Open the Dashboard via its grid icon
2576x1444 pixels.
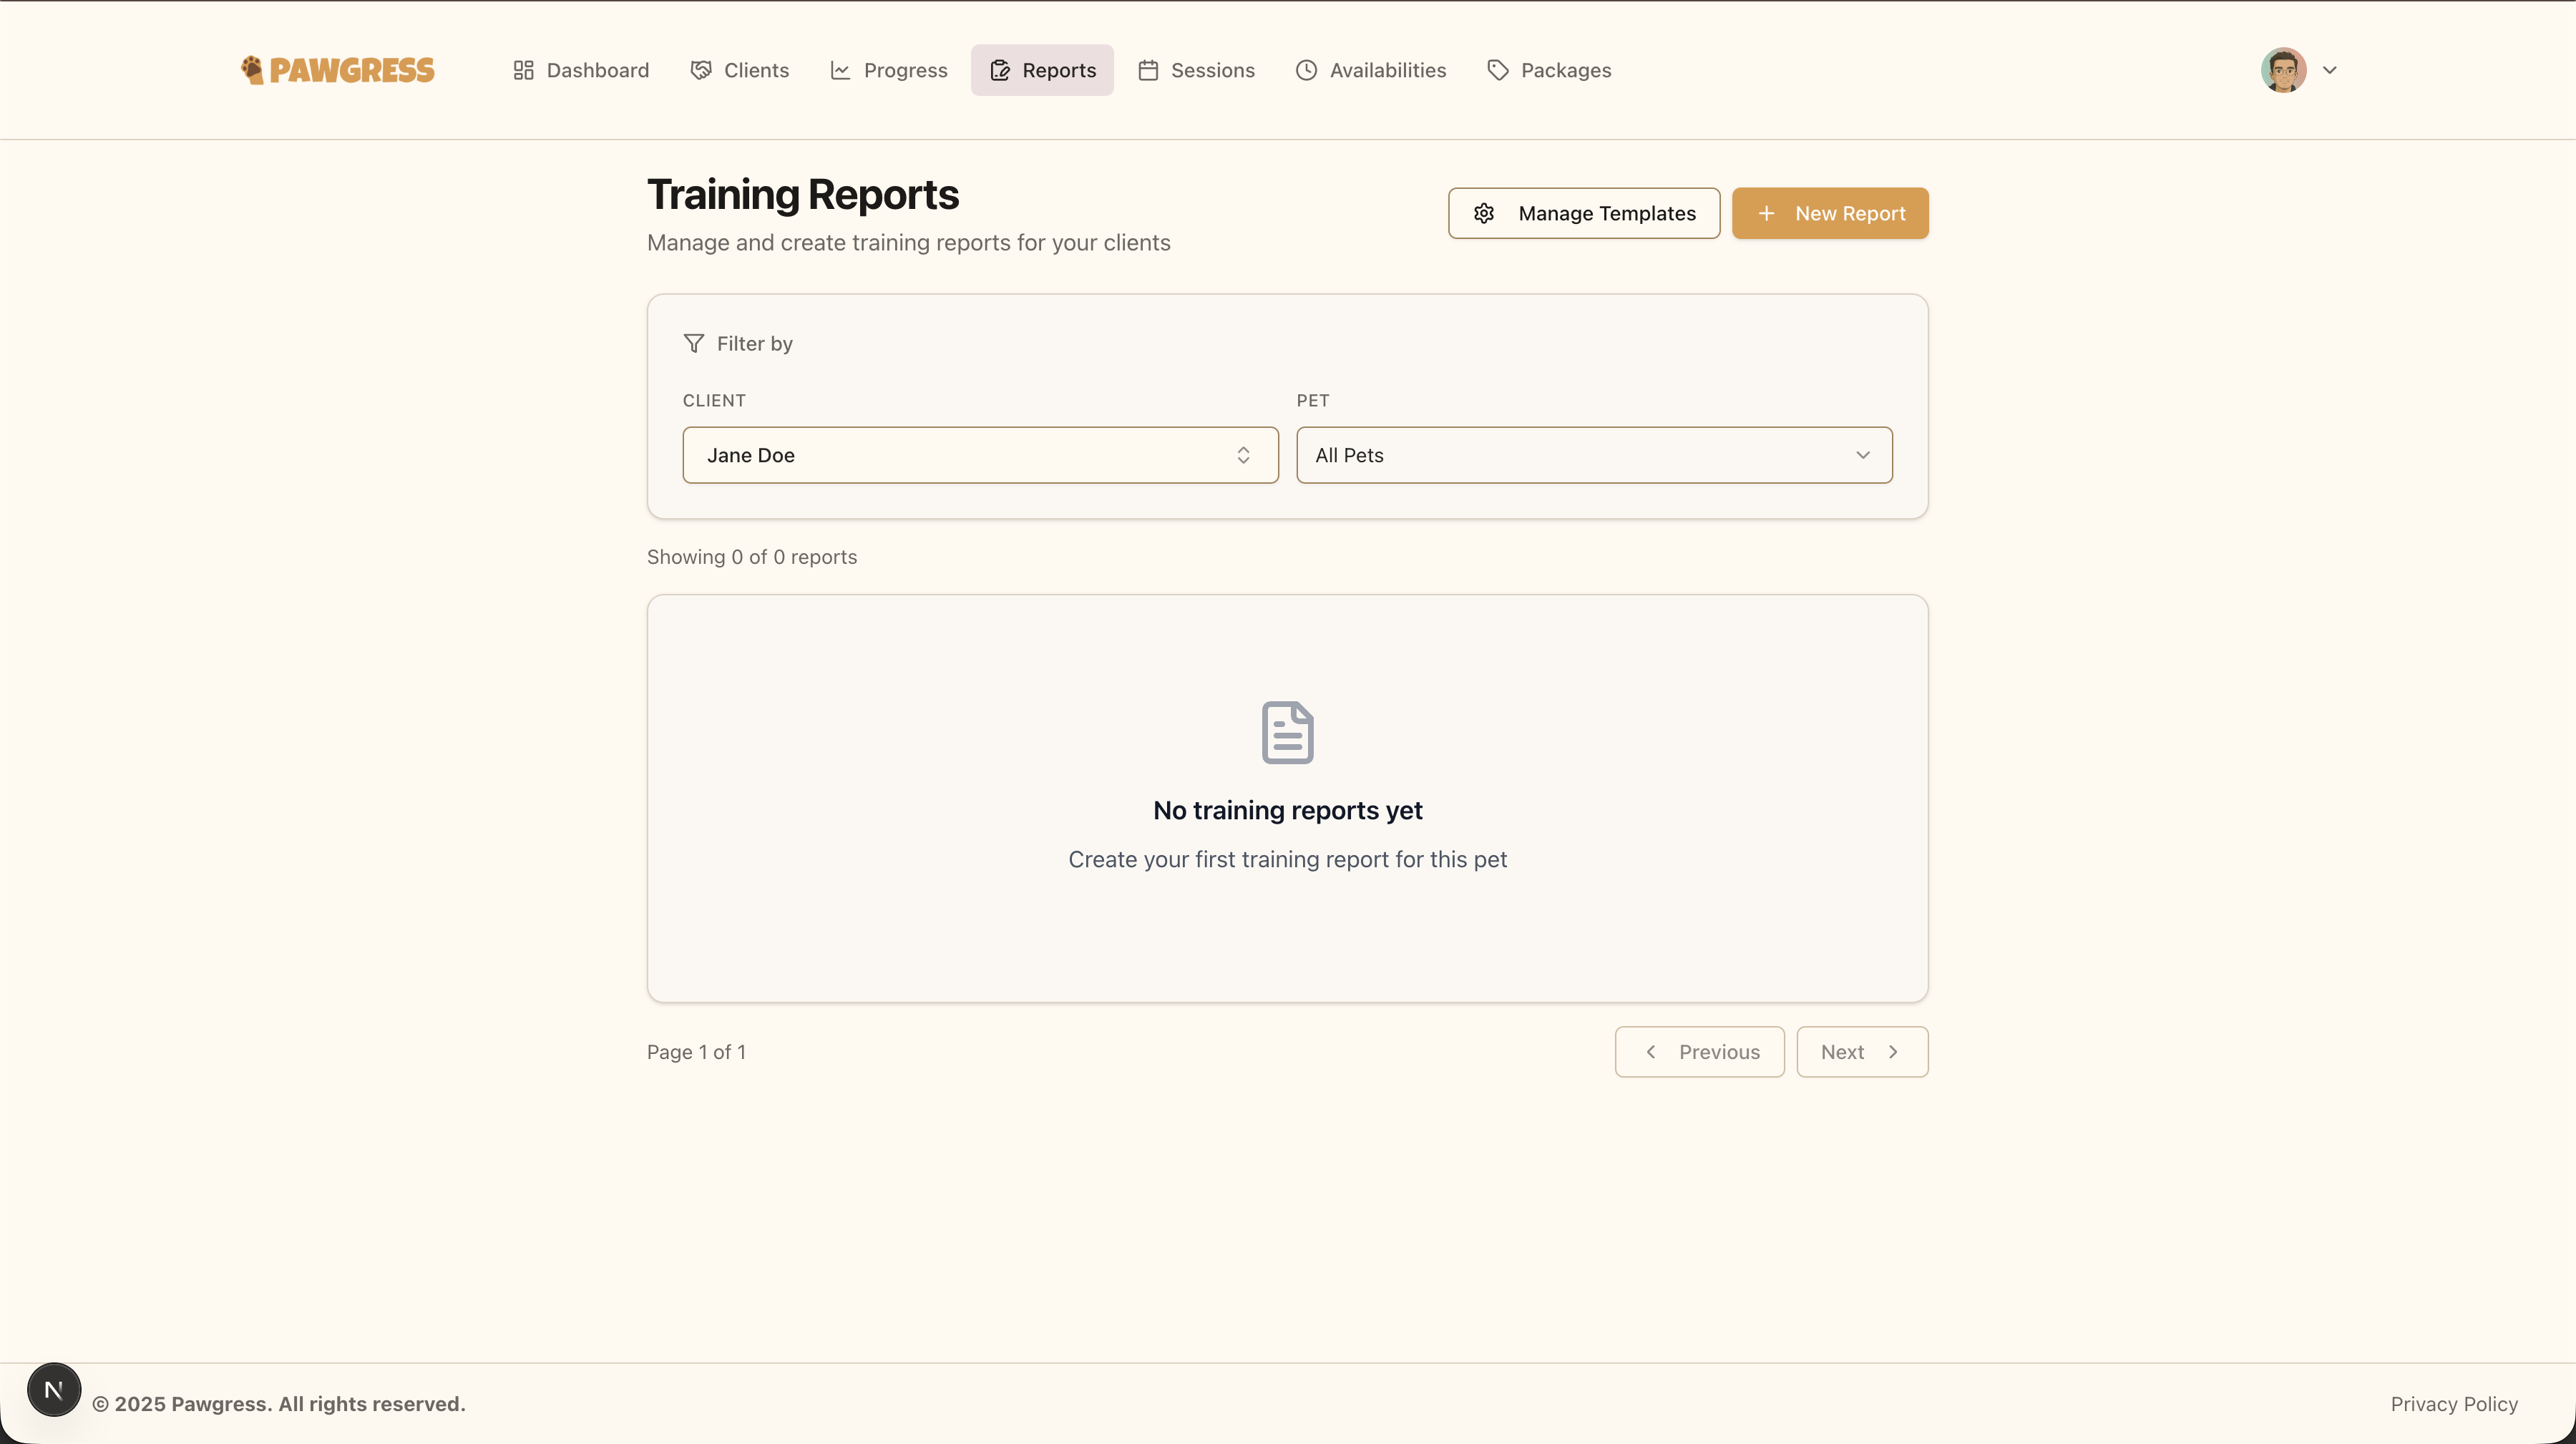[x=523, y=70]
